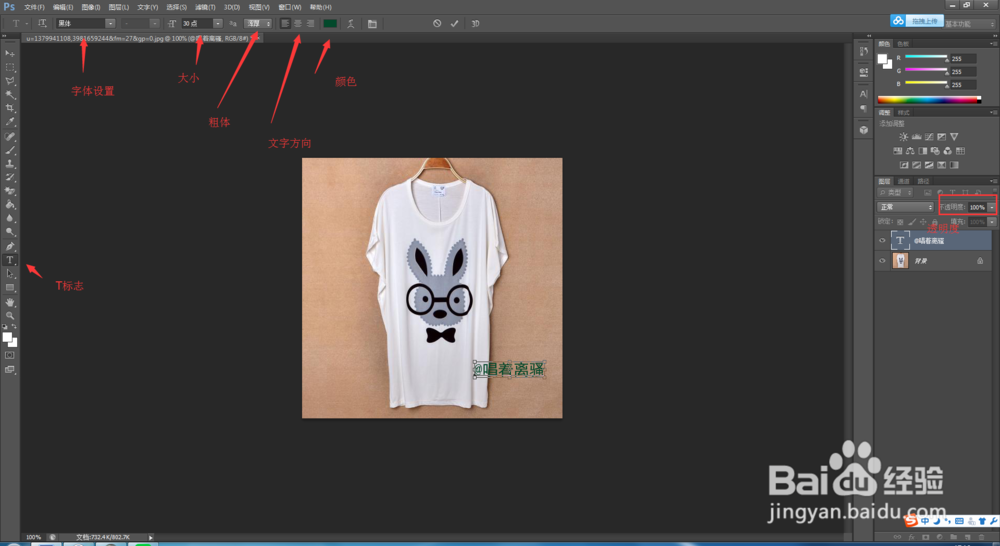
Task: Open the 图像(I) menu
Action: tap(91, 7)
